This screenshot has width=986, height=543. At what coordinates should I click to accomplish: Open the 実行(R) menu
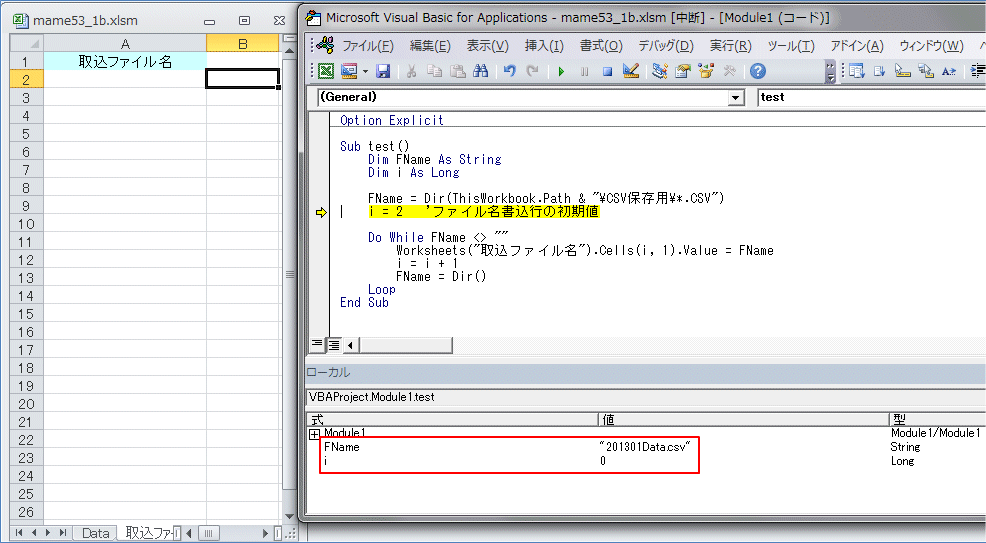730,46
